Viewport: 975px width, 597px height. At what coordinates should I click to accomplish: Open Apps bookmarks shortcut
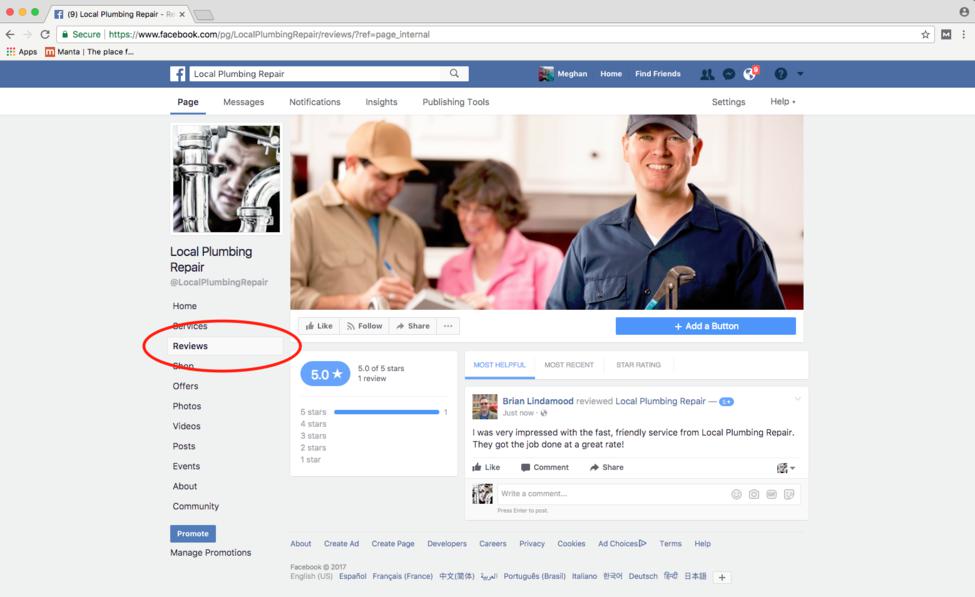point(22,52)
